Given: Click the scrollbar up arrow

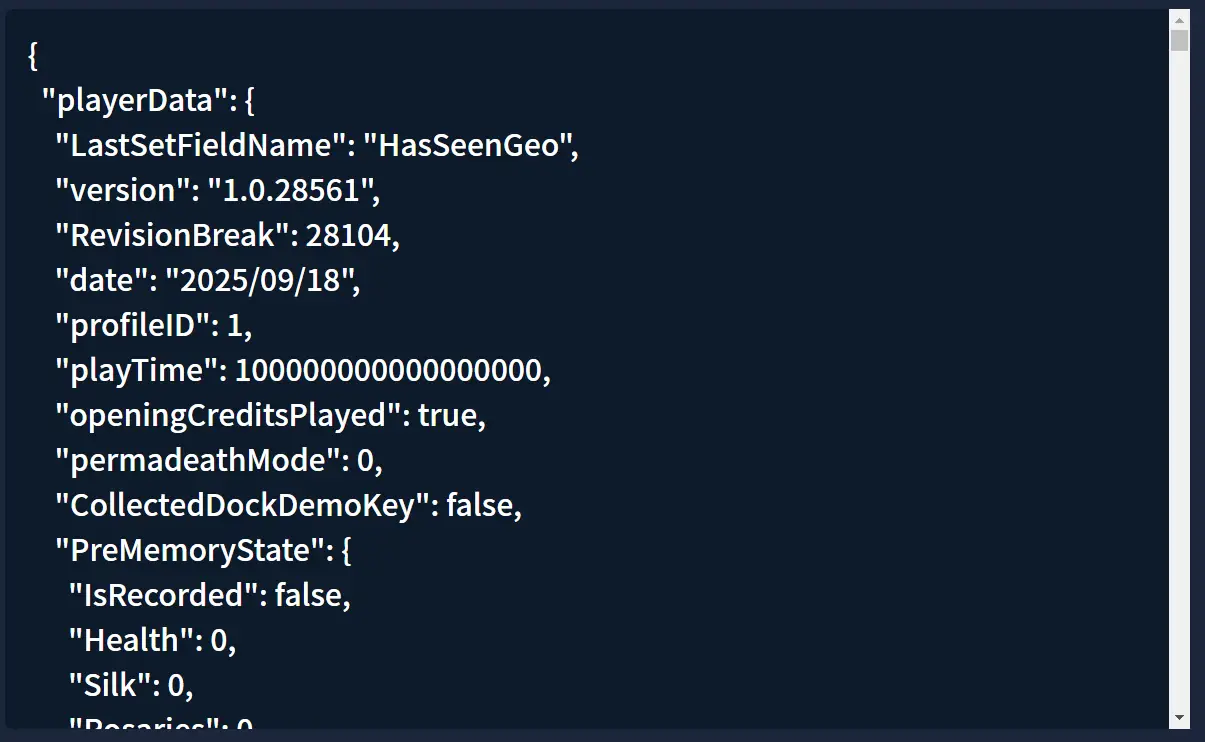Looking at the screenshot, I should click(1180, 20).
